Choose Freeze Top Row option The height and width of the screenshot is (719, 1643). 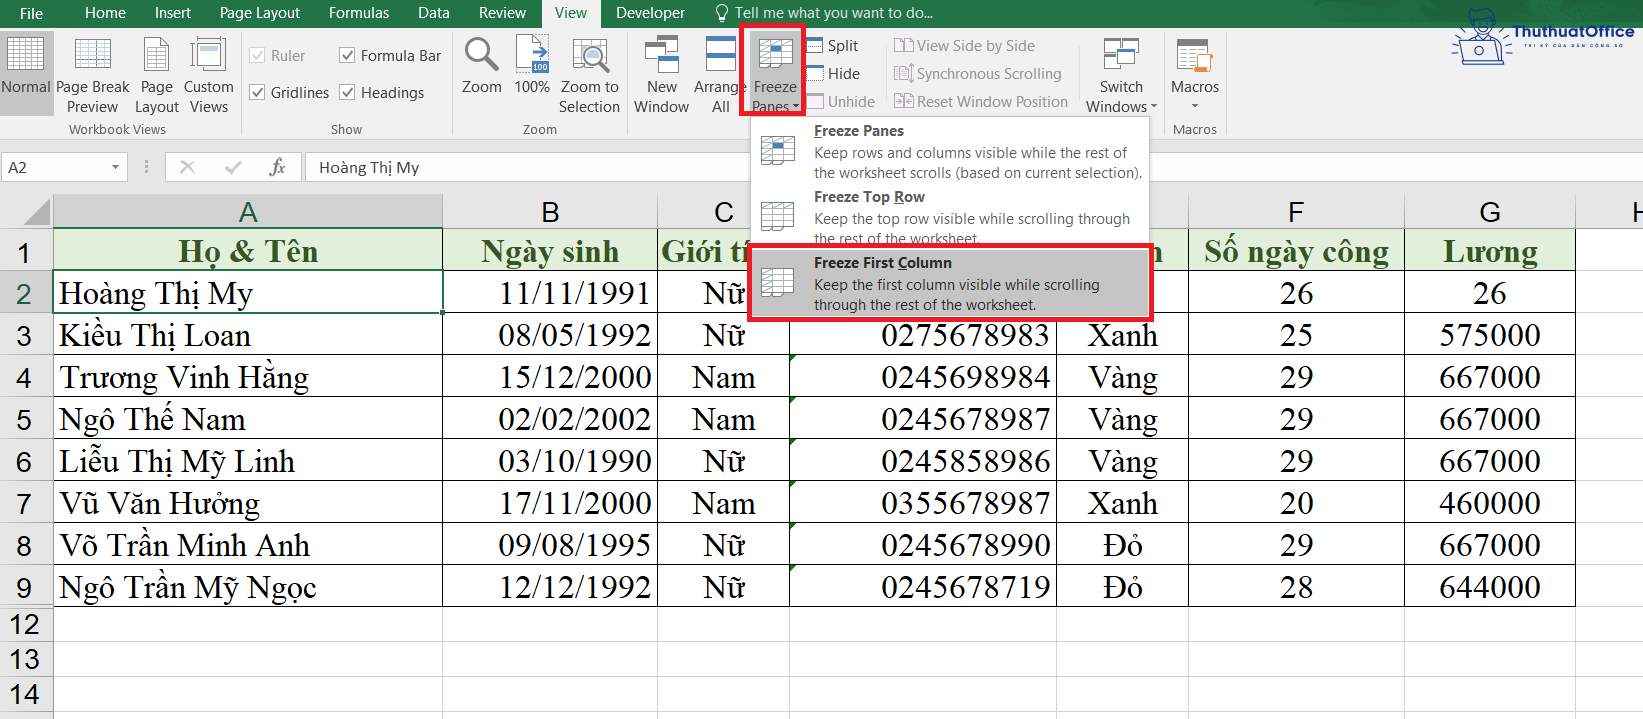pyautogui.click(x=949, y=217)
